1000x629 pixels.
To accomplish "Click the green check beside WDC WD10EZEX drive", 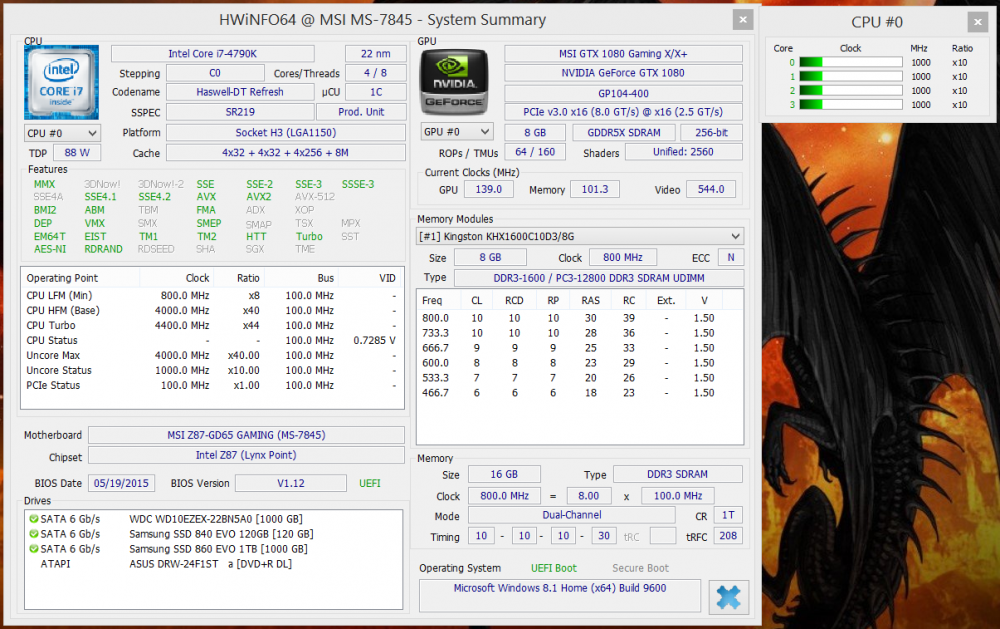I will 34,519.
